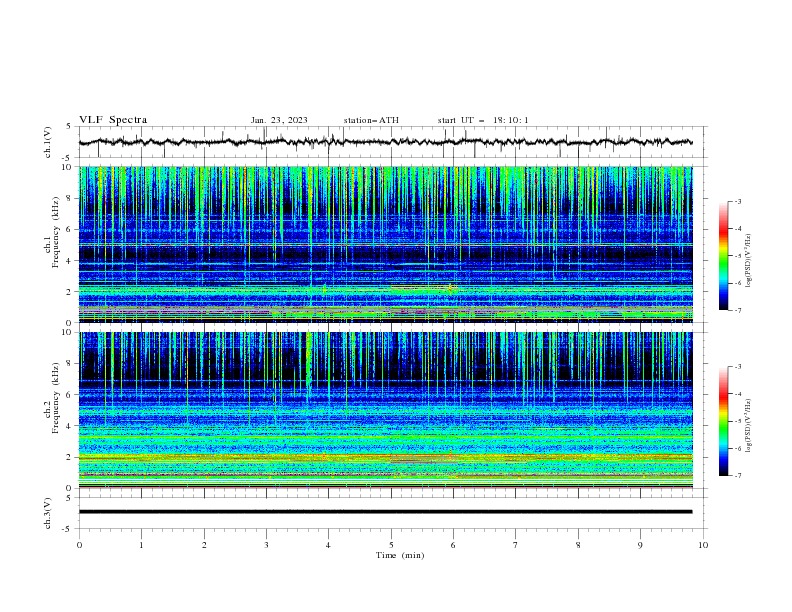Click the "VLF Spectra" plot title

(x=113, y=120)
